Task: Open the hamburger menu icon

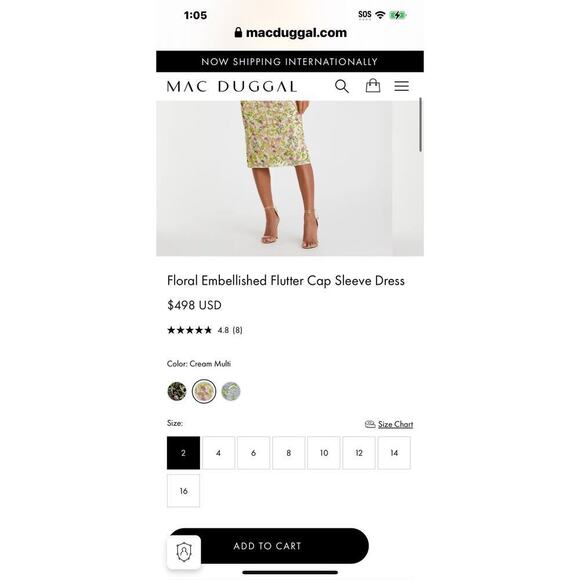Action: (401, 86)
